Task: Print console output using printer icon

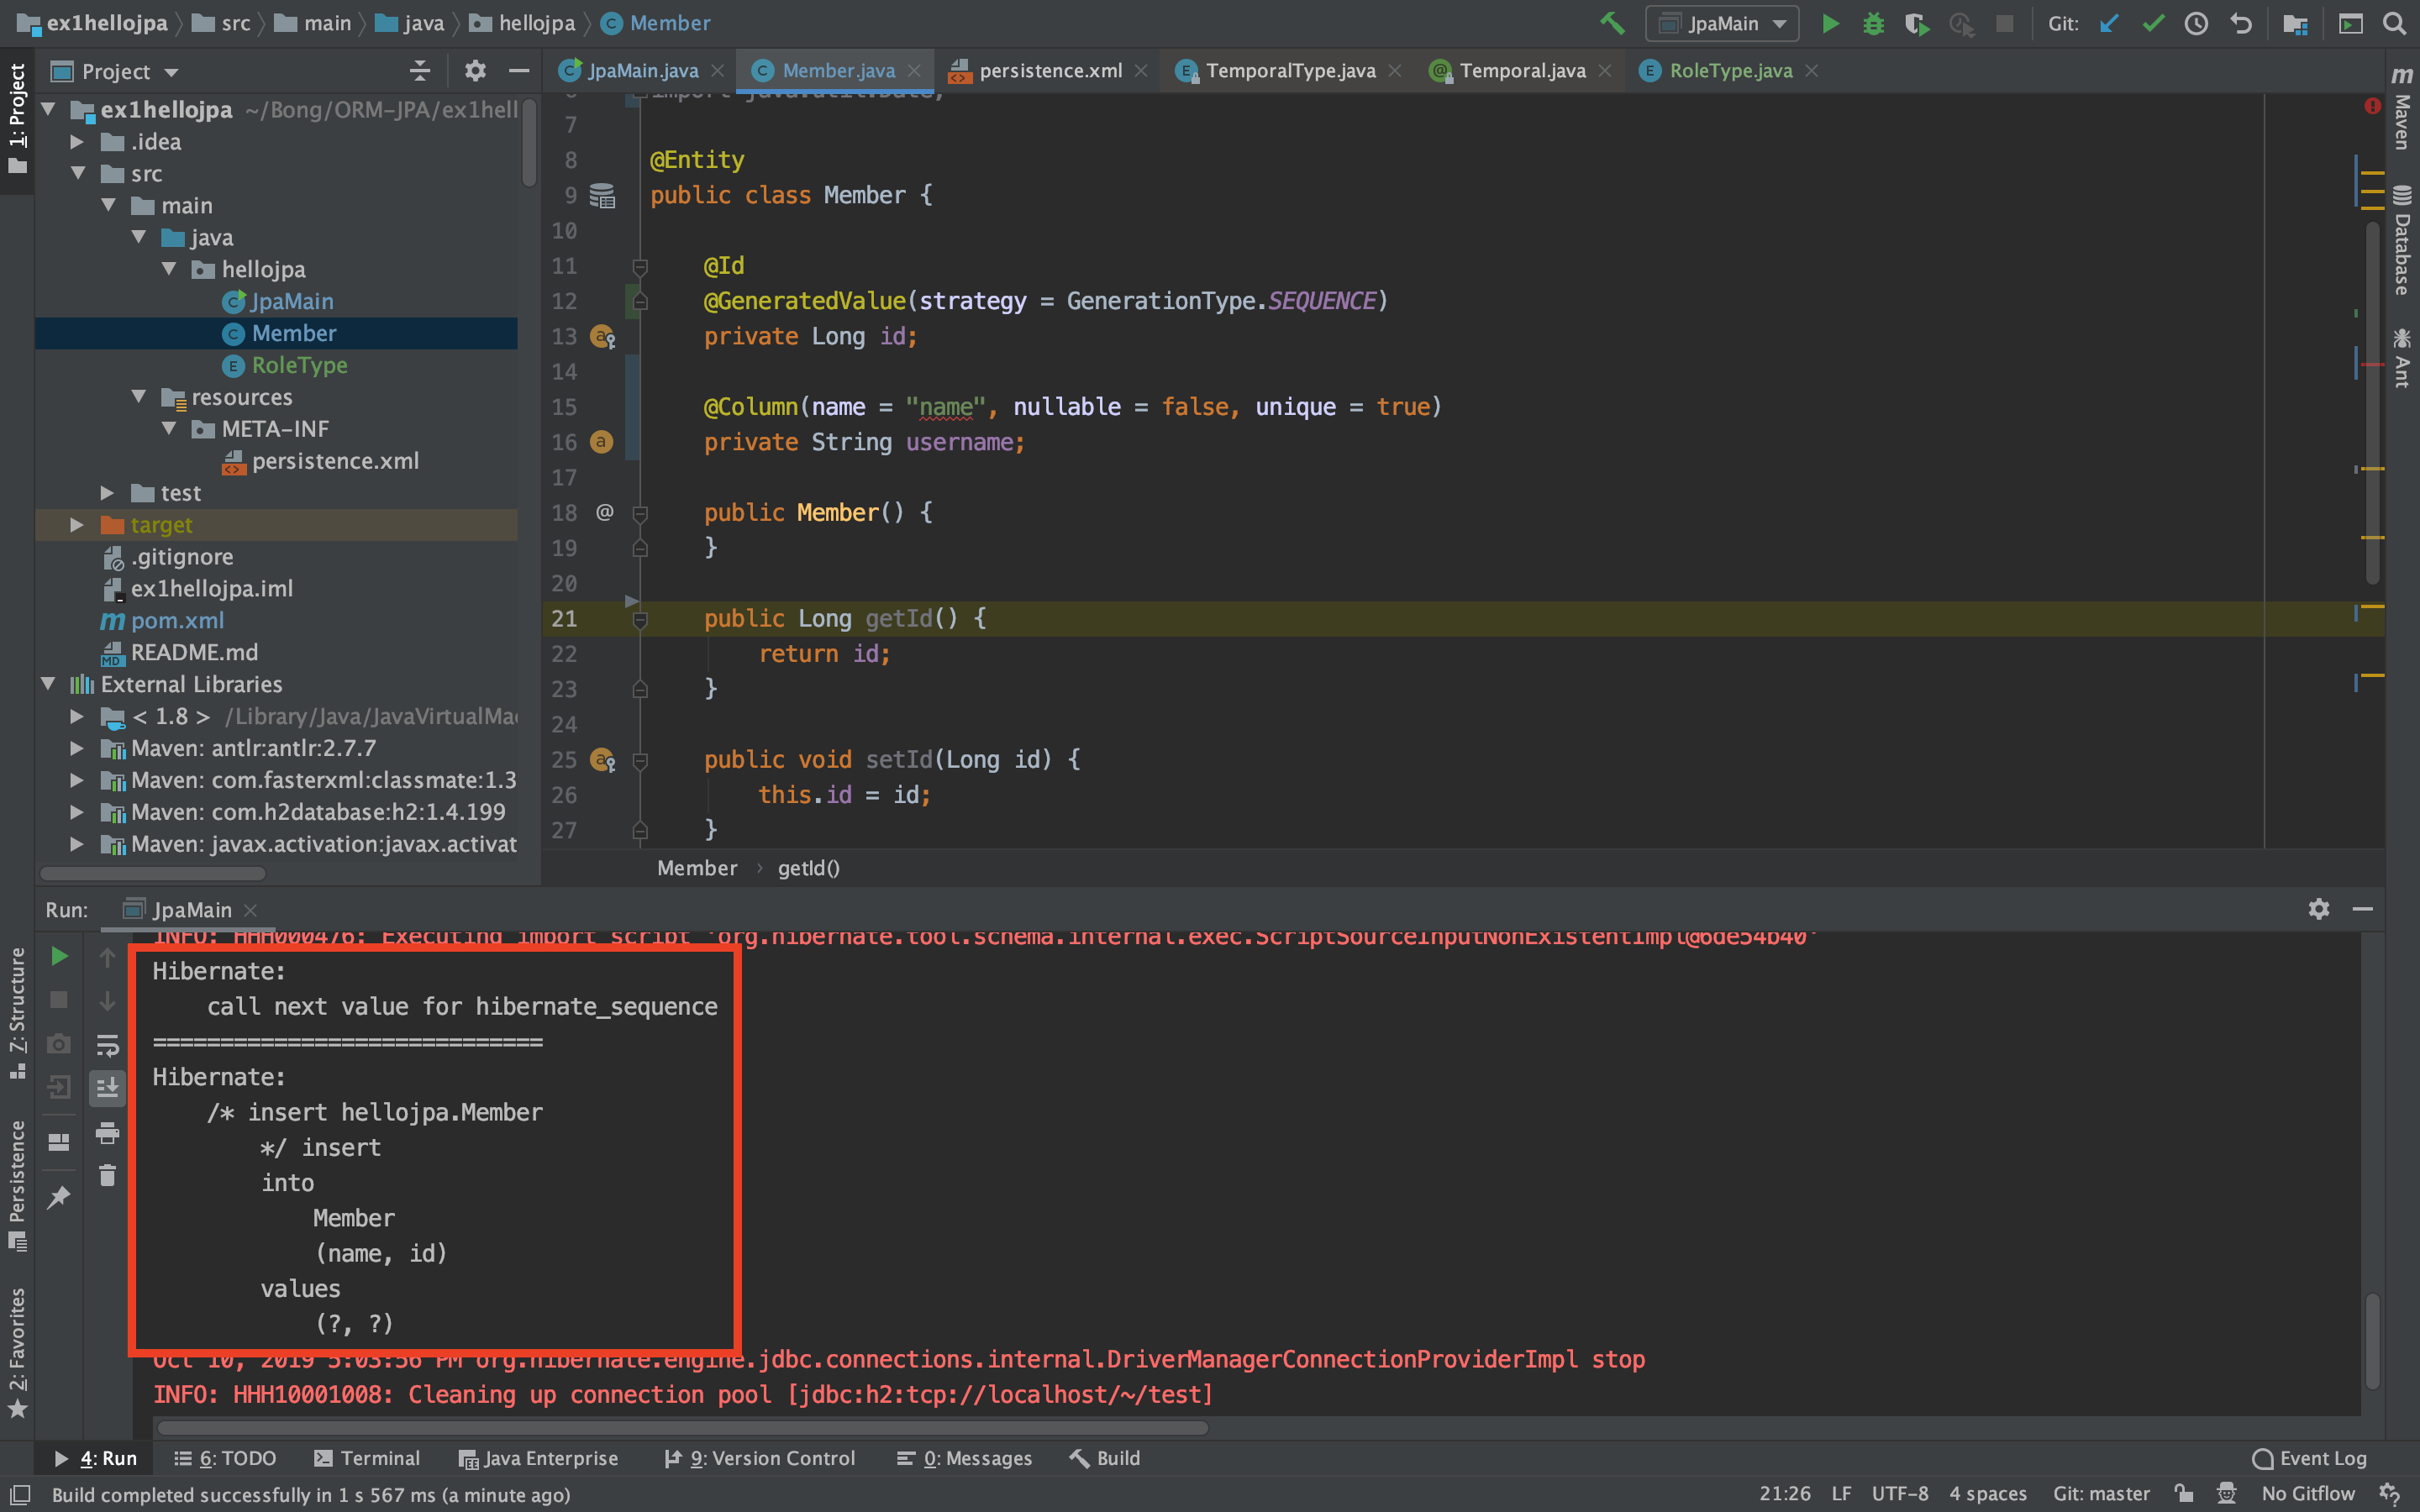Action: [107, 1133]
